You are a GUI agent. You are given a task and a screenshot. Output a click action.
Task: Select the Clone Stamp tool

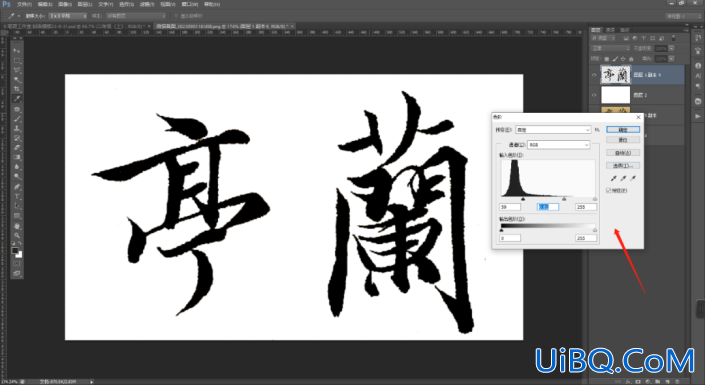[x=17, y=129]
